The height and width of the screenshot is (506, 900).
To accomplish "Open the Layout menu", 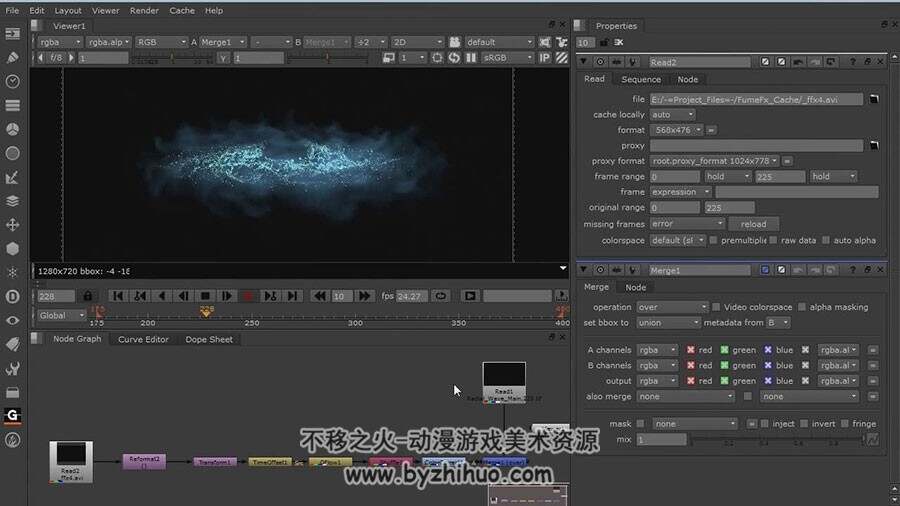I will click(68, 10).
